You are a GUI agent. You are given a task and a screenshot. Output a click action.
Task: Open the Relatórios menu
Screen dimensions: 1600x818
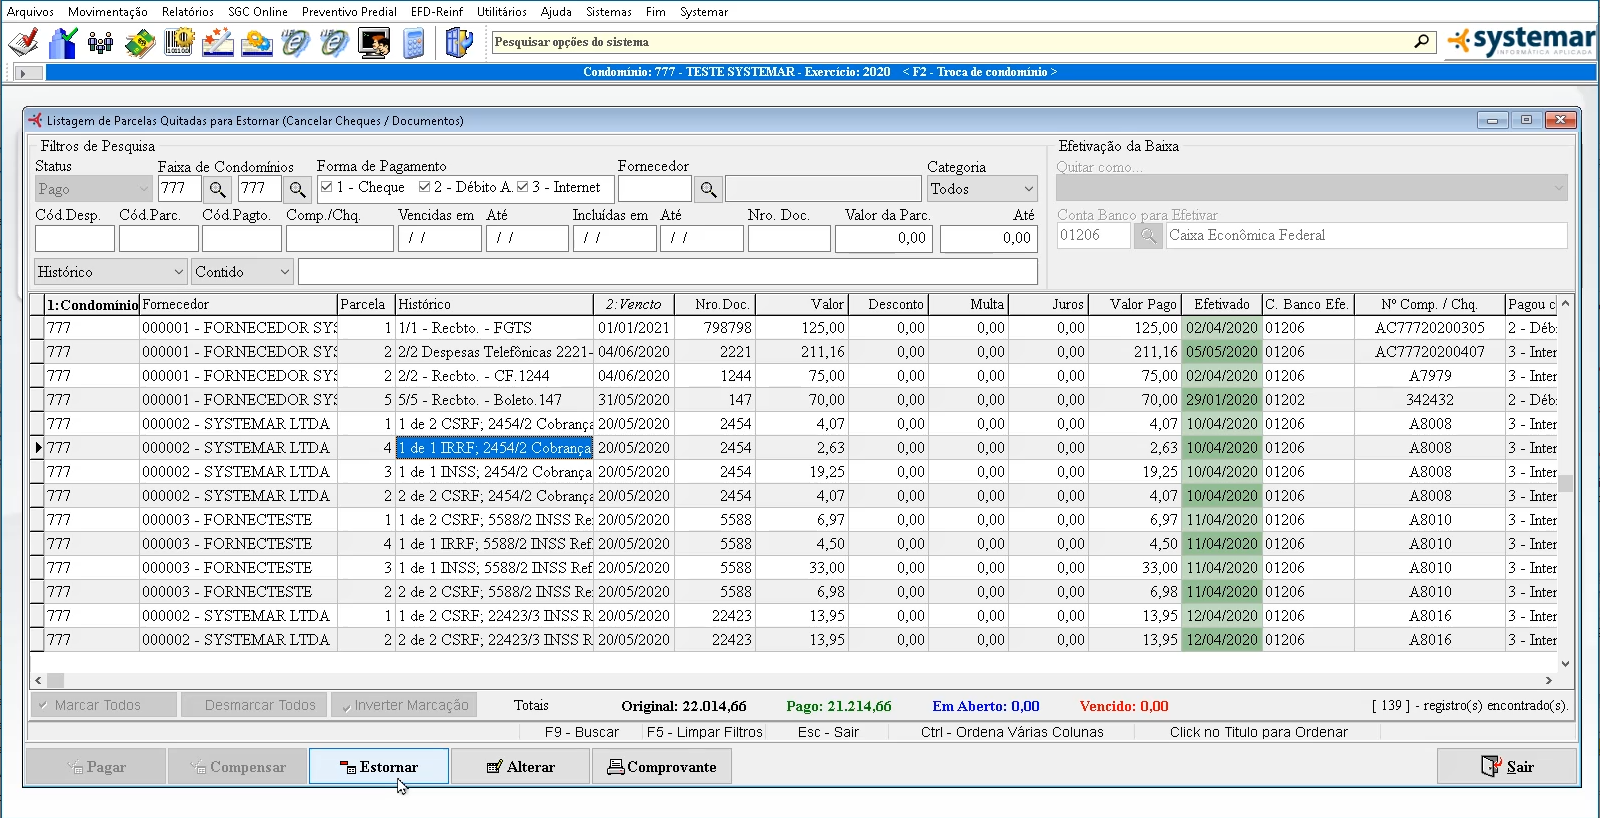coord(187,12)
